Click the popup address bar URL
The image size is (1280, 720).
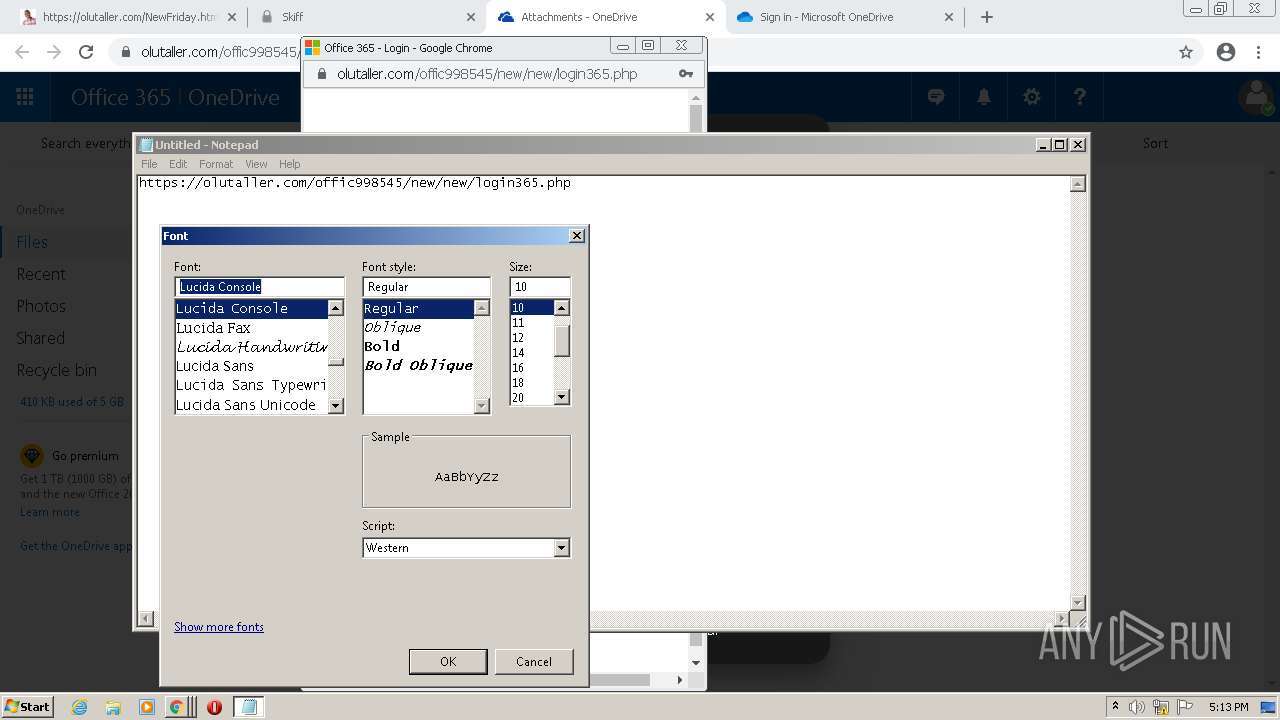pos(487,74)
